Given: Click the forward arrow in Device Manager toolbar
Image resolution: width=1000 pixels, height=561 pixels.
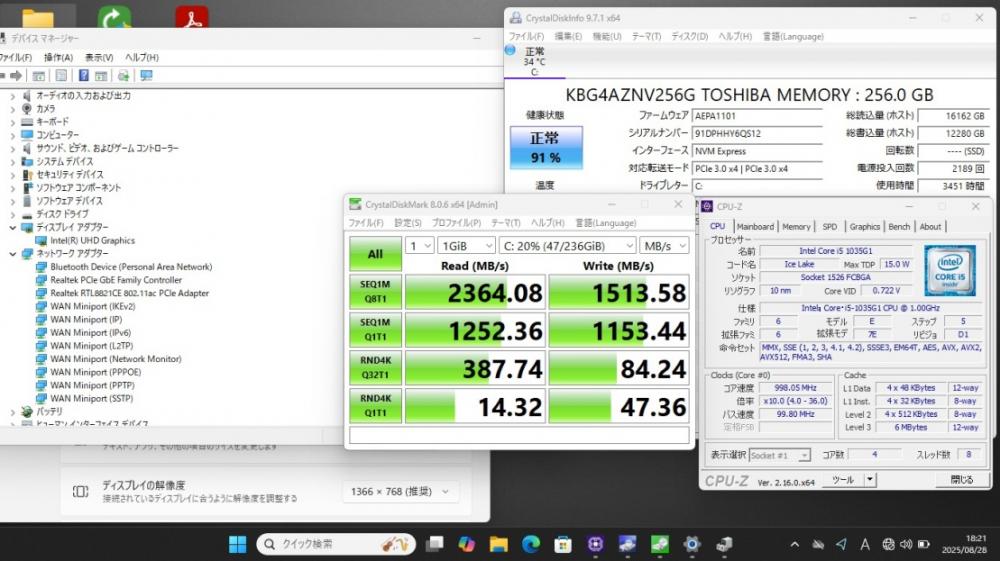Looking at the screenshot, I should pos(16,76).
